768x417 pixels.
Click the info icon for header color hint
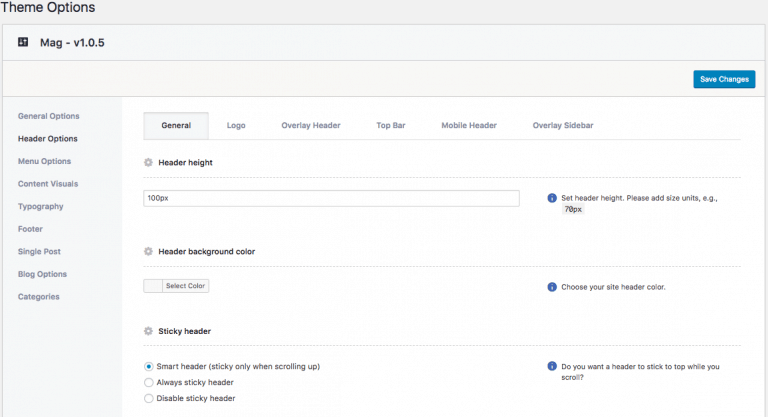(552, 287)
